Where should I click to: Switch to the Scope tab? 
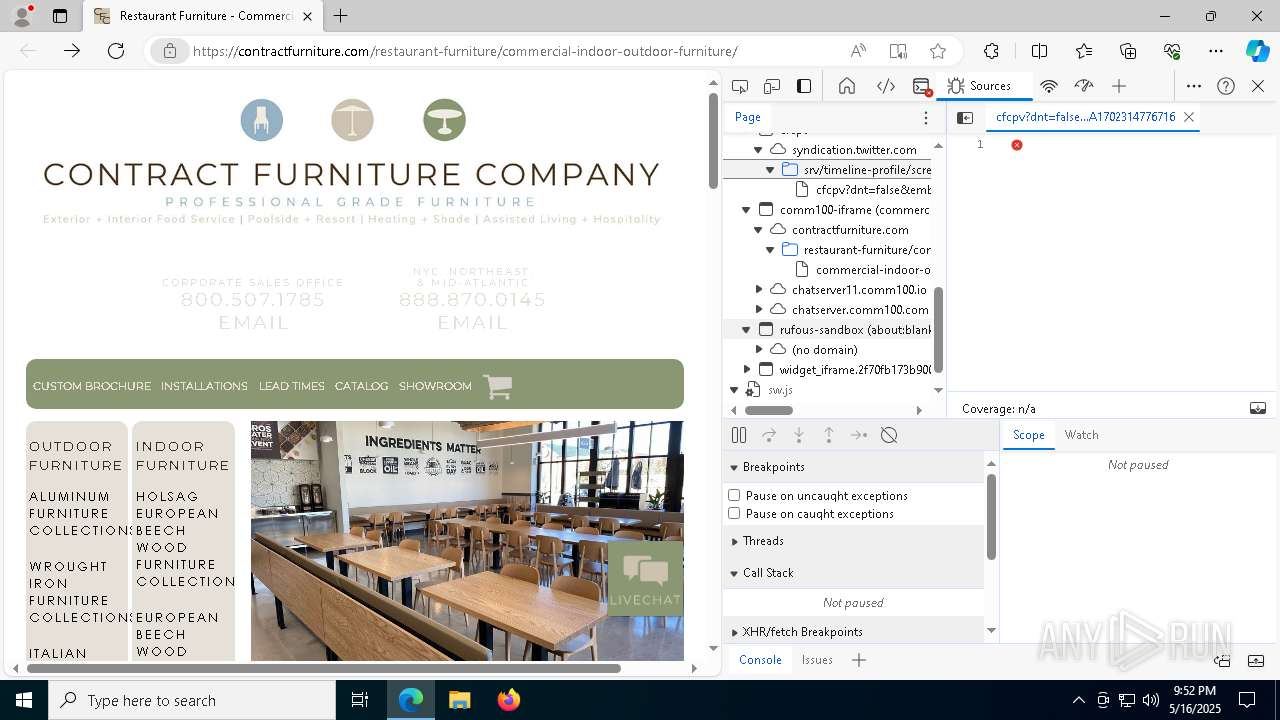click(1028, 435)
